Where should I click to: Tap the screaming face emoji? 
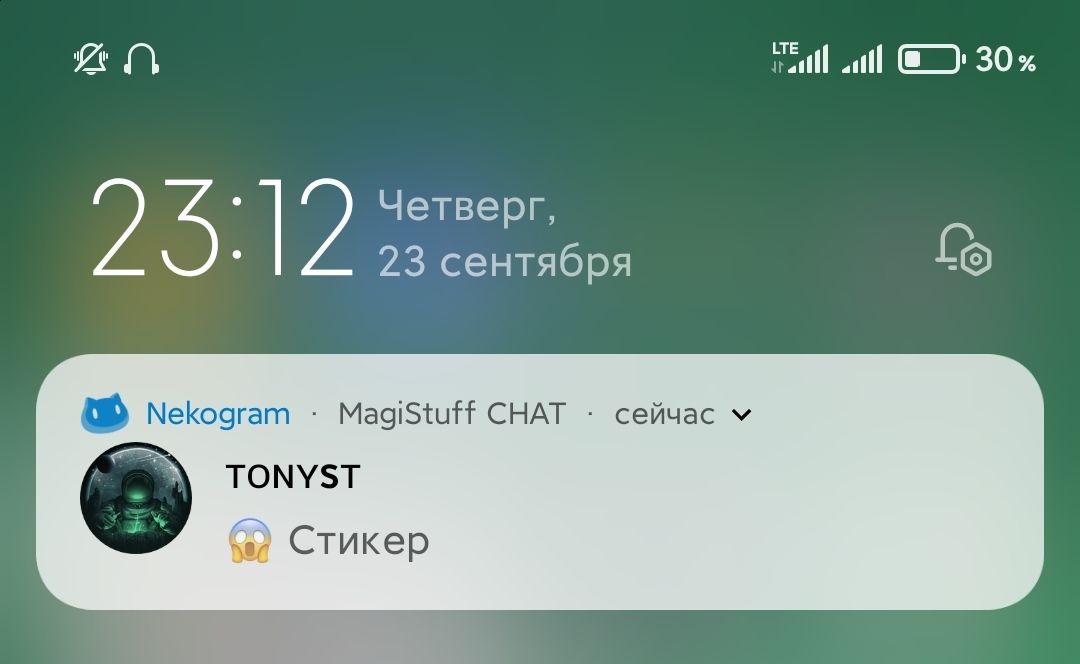(x=249, y=541)
